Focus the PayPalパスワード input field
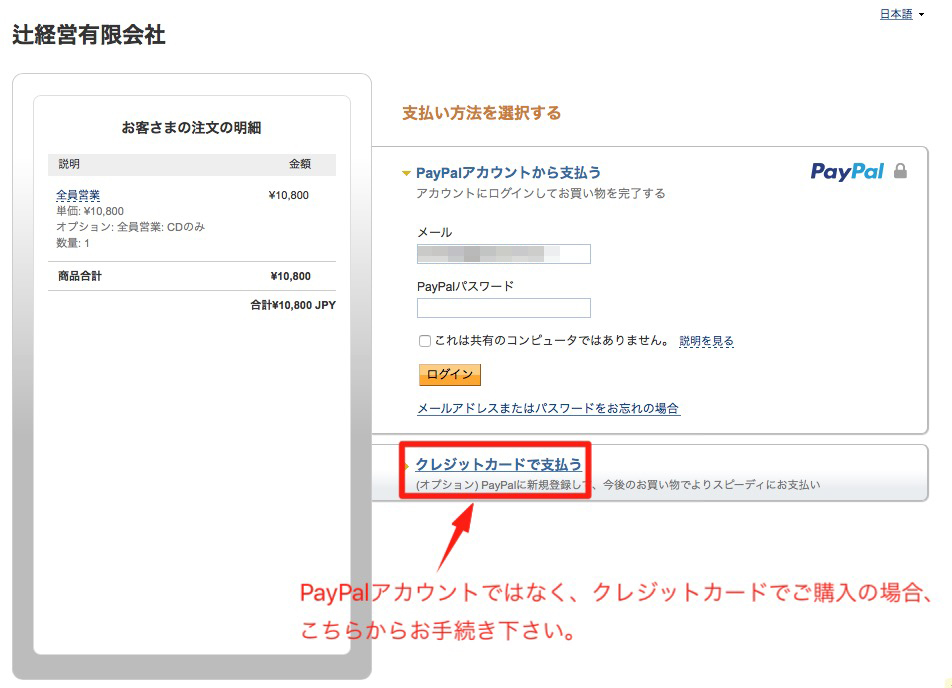This screenshot has height=688, width=952. (x=503, y=308)
